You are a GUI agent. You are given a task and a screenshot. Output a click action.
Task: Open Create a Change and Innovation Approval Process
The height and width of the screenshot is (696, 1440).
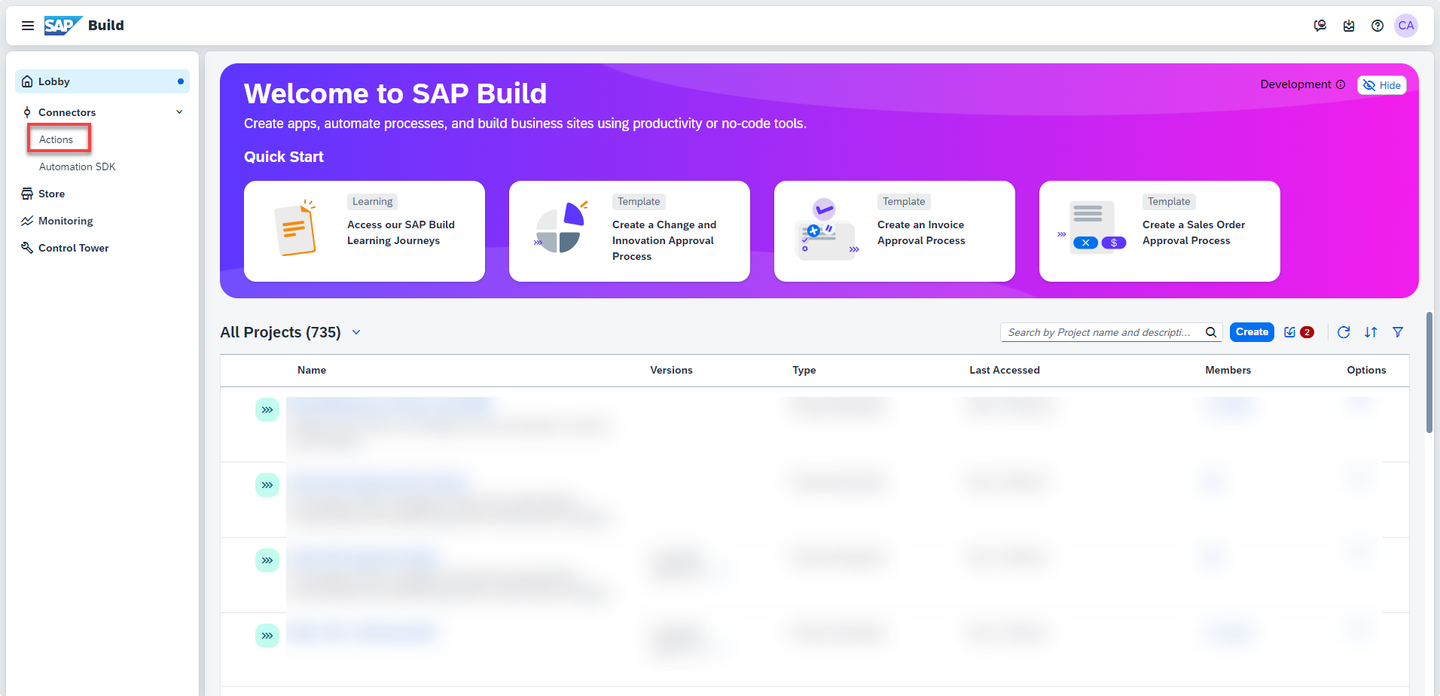point(629,231)
